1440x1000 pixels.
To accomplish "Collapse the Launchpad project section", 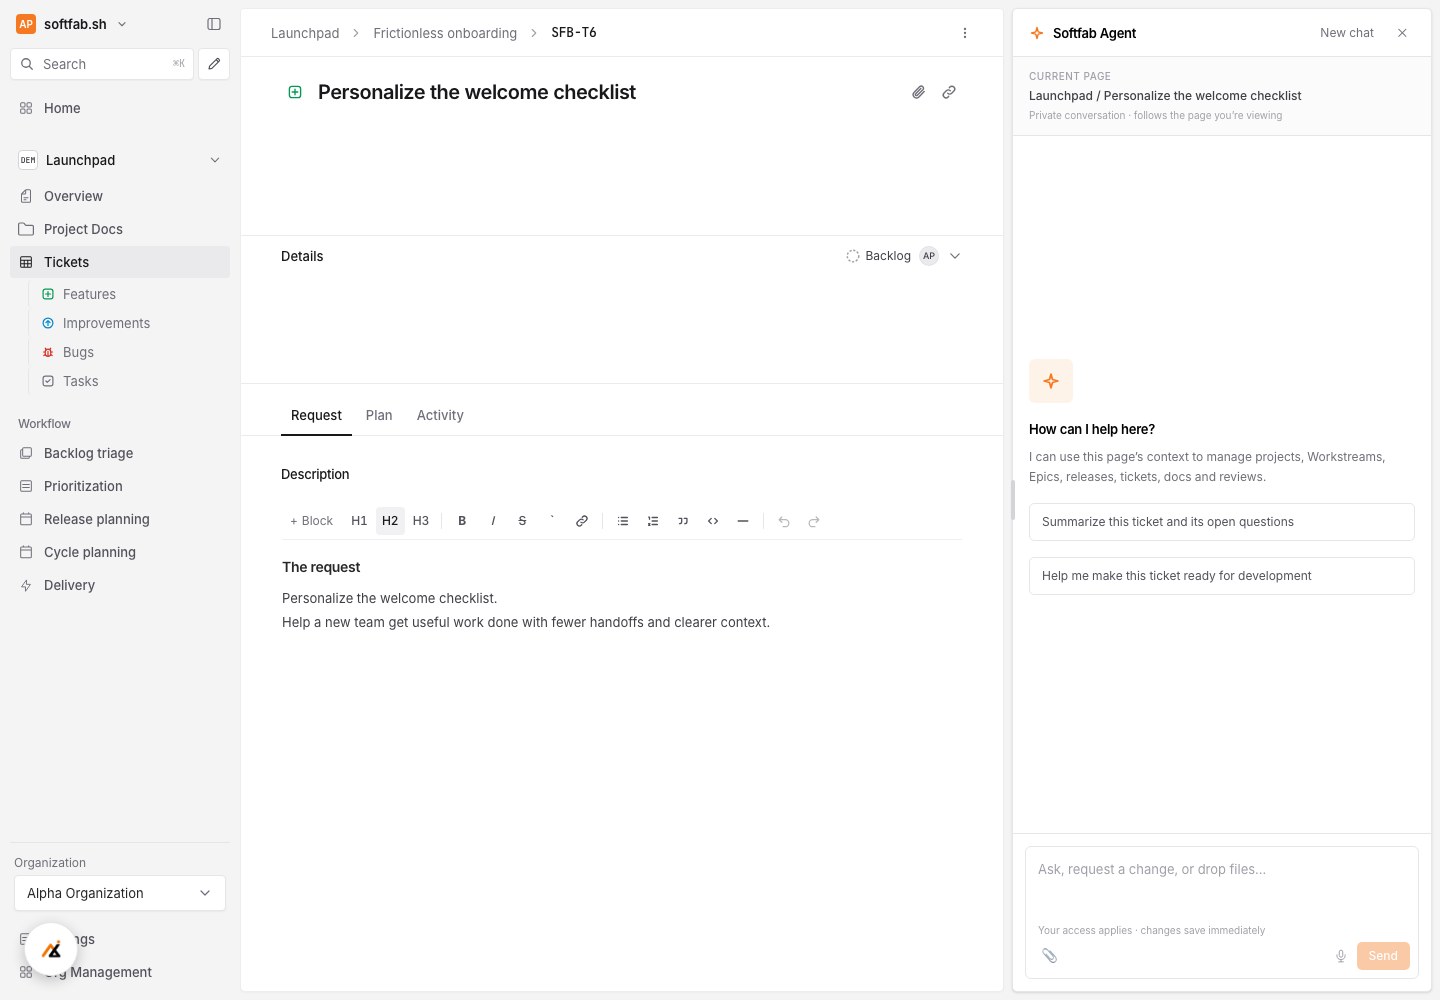I will click(x=215, y=160).
